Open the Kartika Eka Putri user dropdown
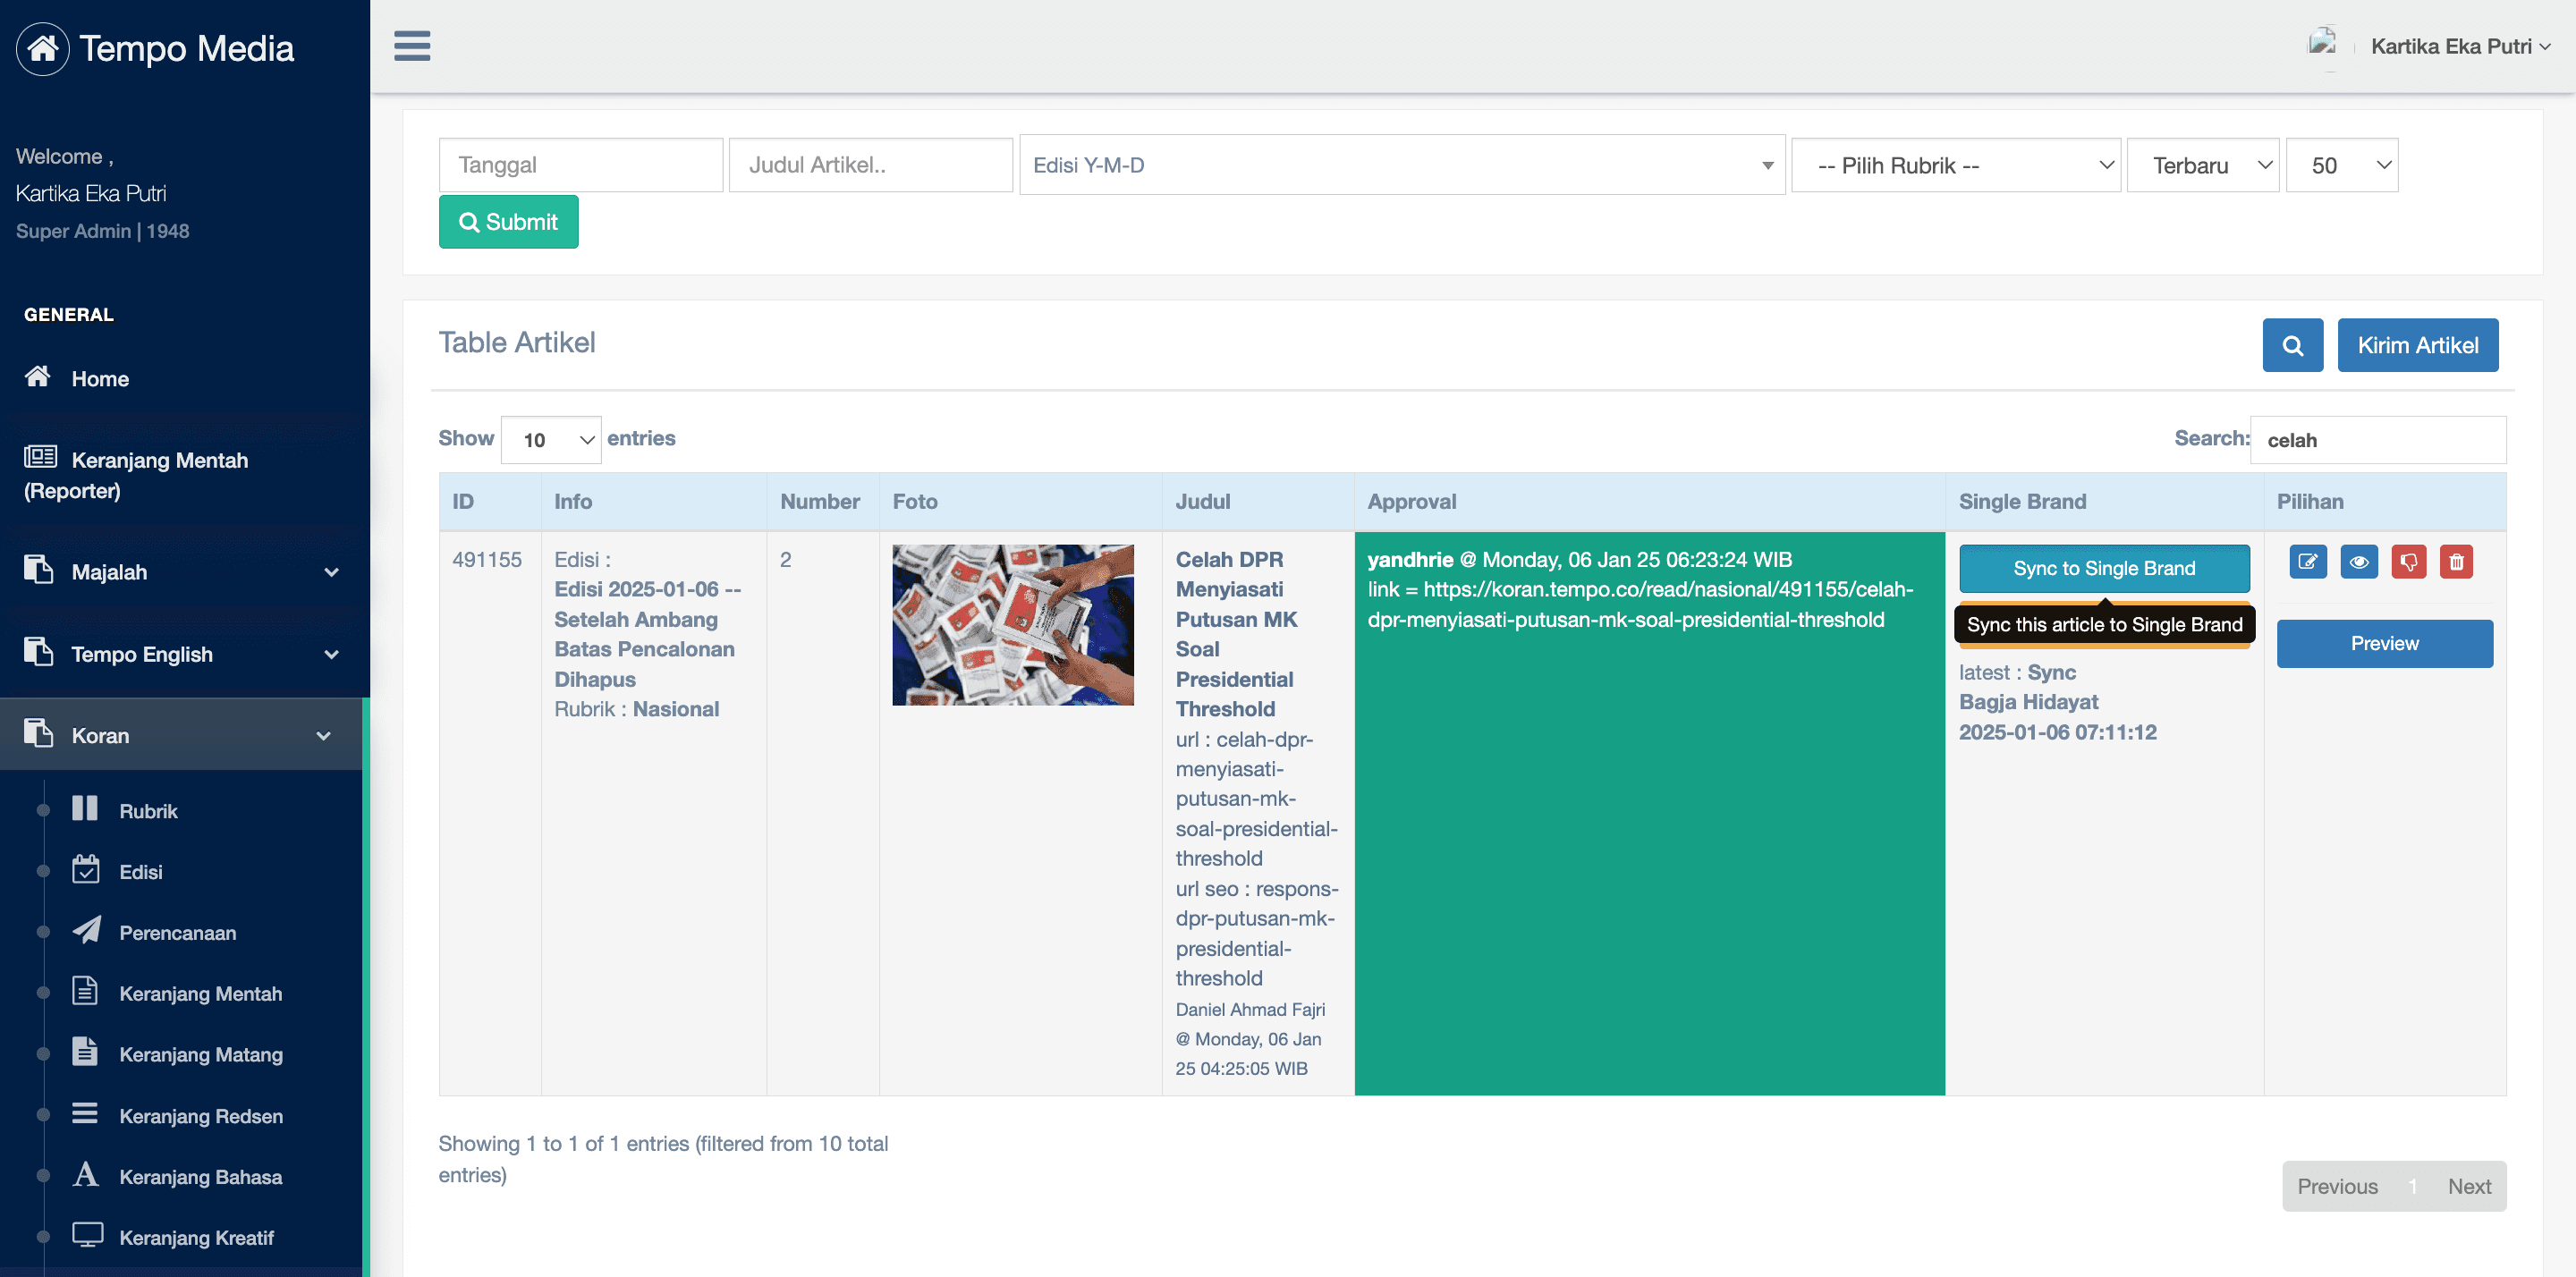The height and width of the screenshot is (1277, 2576). coord(2460,46)
